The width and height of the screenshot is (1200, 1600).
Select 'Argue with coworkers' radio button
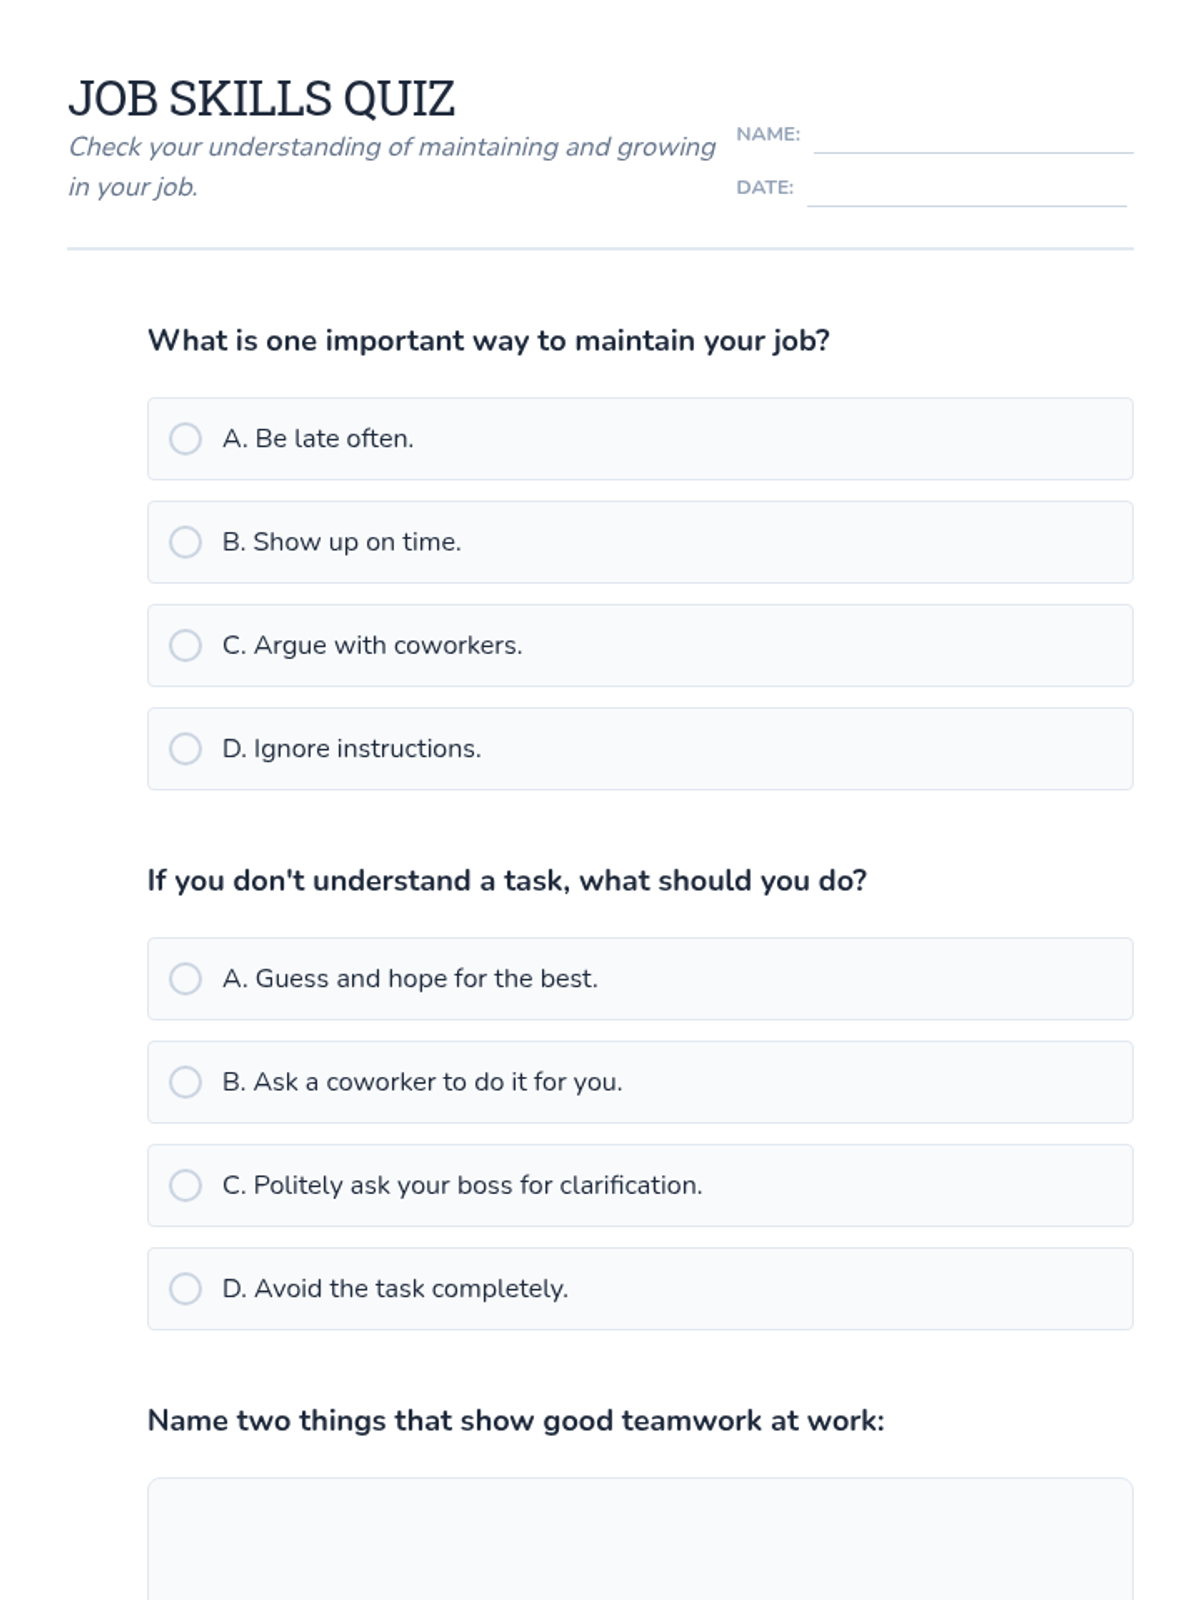click(x=185, y=645)
